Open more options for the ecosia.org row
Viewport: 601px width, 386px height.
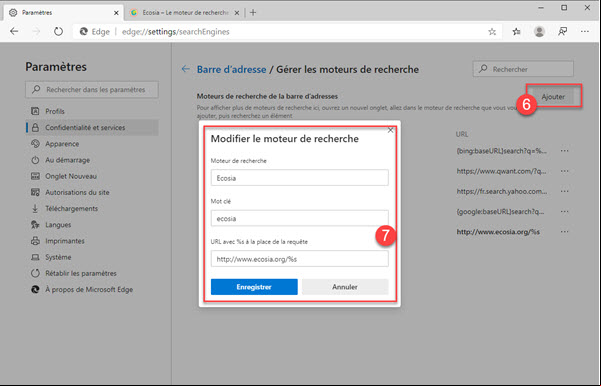[x=564, y=232]
